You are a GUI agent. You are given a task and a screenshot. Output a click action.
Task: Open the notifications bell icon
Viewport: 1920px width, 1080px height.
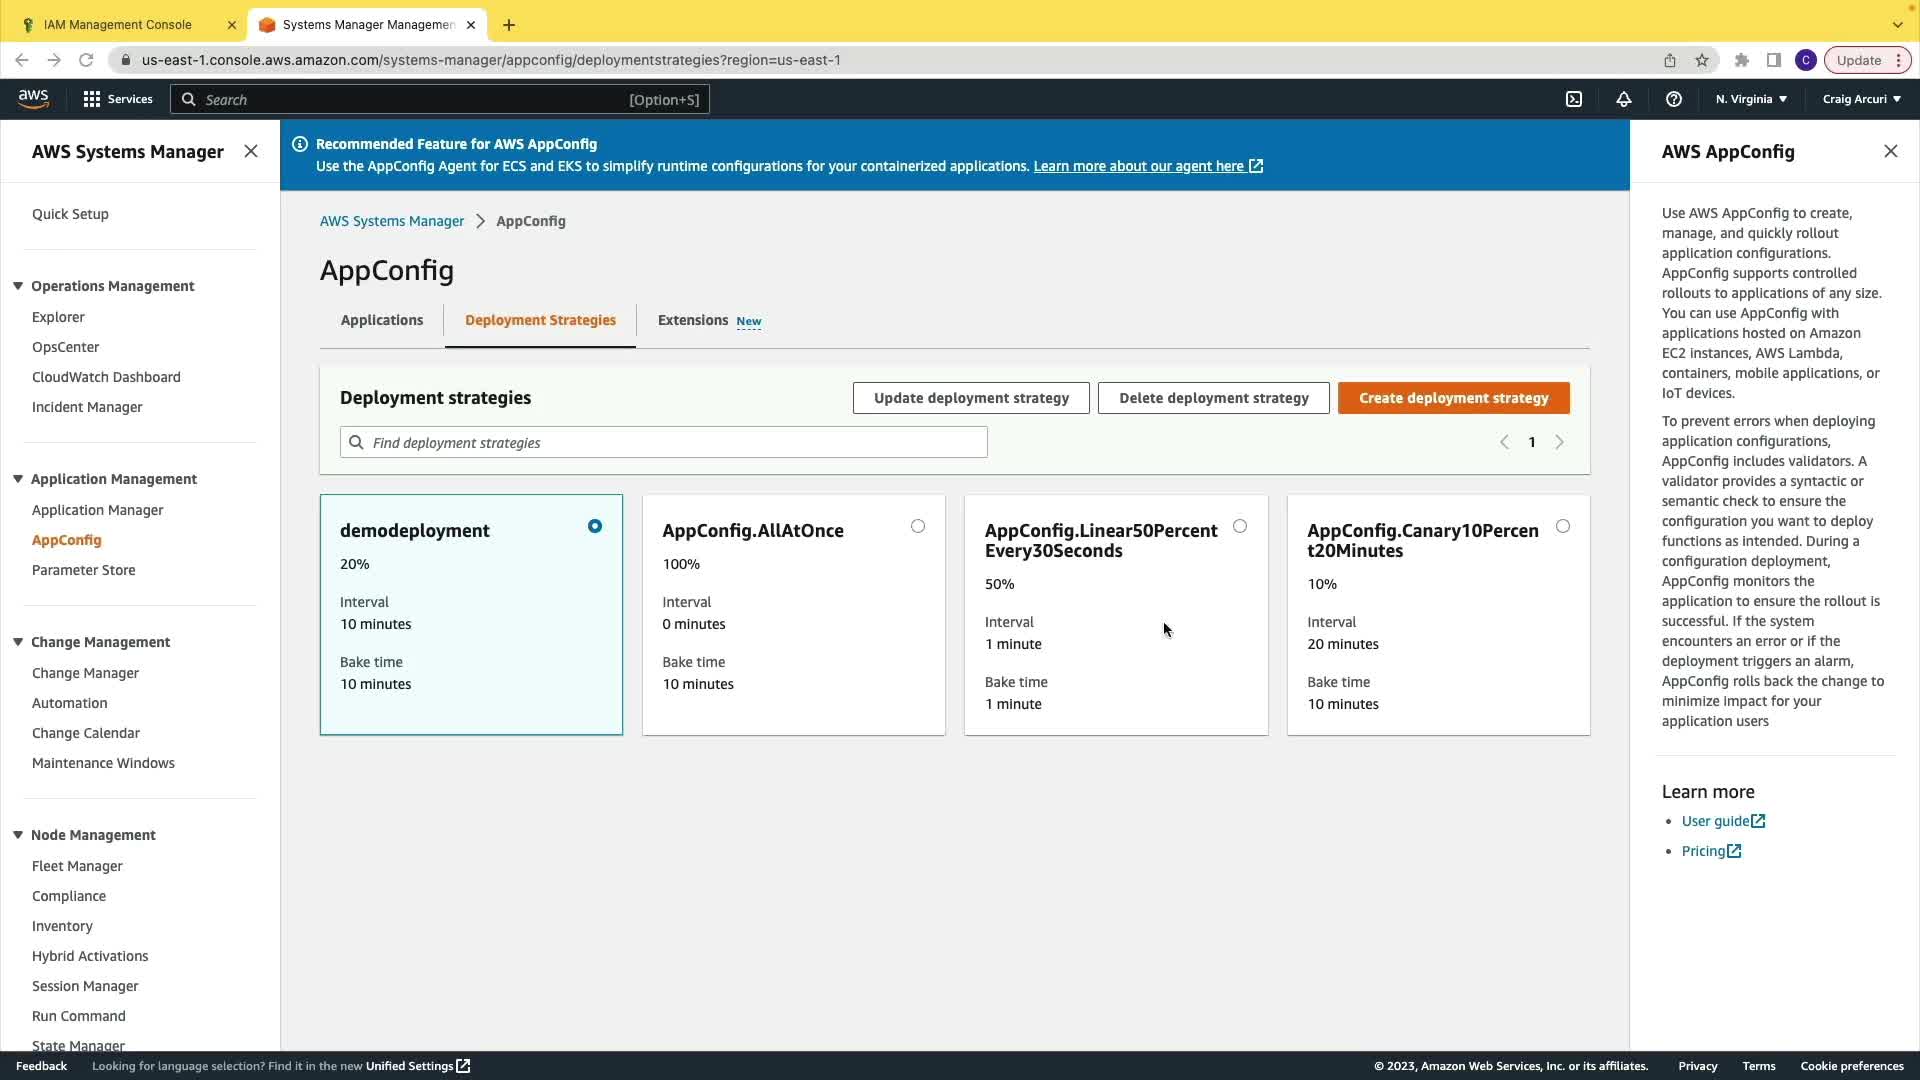pos(1624,99)
